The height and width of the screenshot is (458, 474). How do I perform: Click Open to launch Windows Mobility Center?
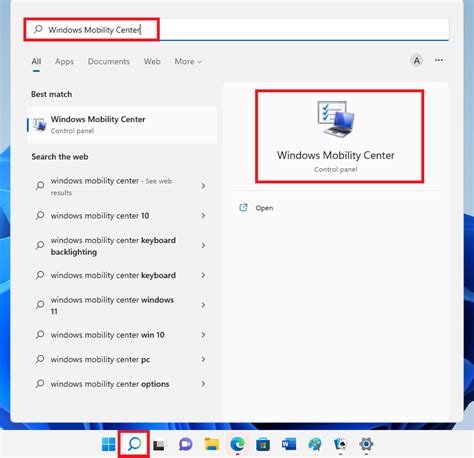(x=264, y=208)
